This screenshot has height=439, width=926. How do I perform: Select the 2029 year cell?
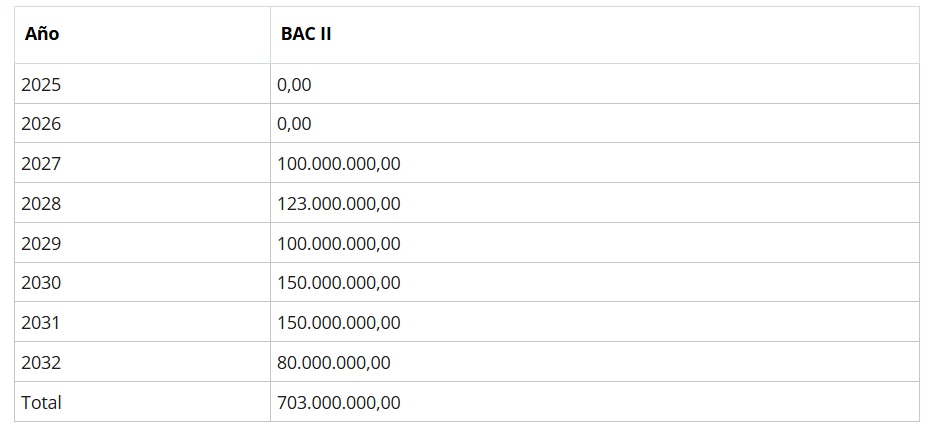[41, 243]
